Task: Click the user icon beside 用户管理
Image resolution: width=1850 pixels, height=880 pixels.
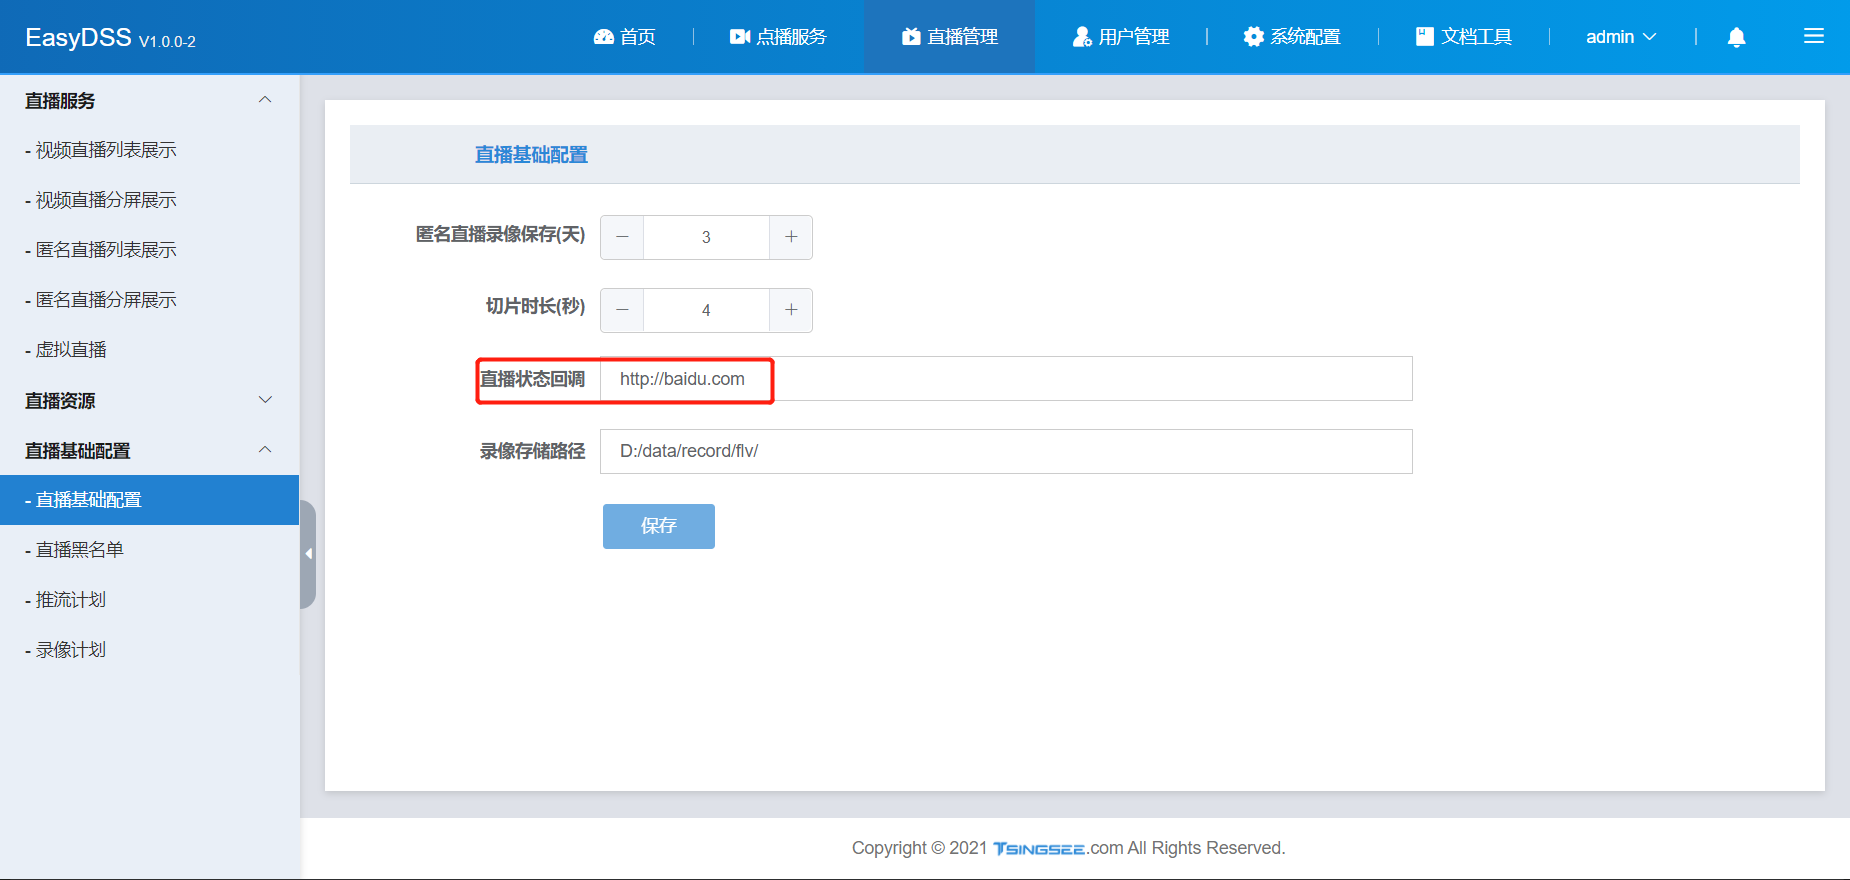Action: 1082,37
